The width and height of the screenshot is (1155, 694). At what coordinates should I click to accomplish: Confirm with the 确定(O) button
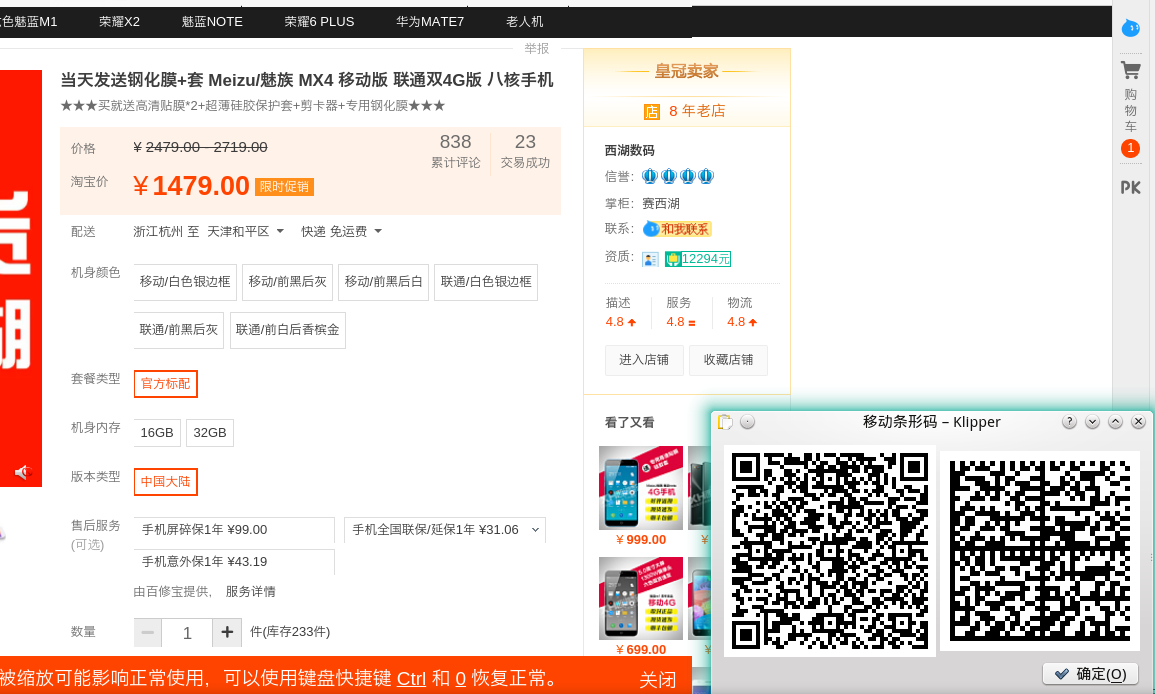(1090, 674)
